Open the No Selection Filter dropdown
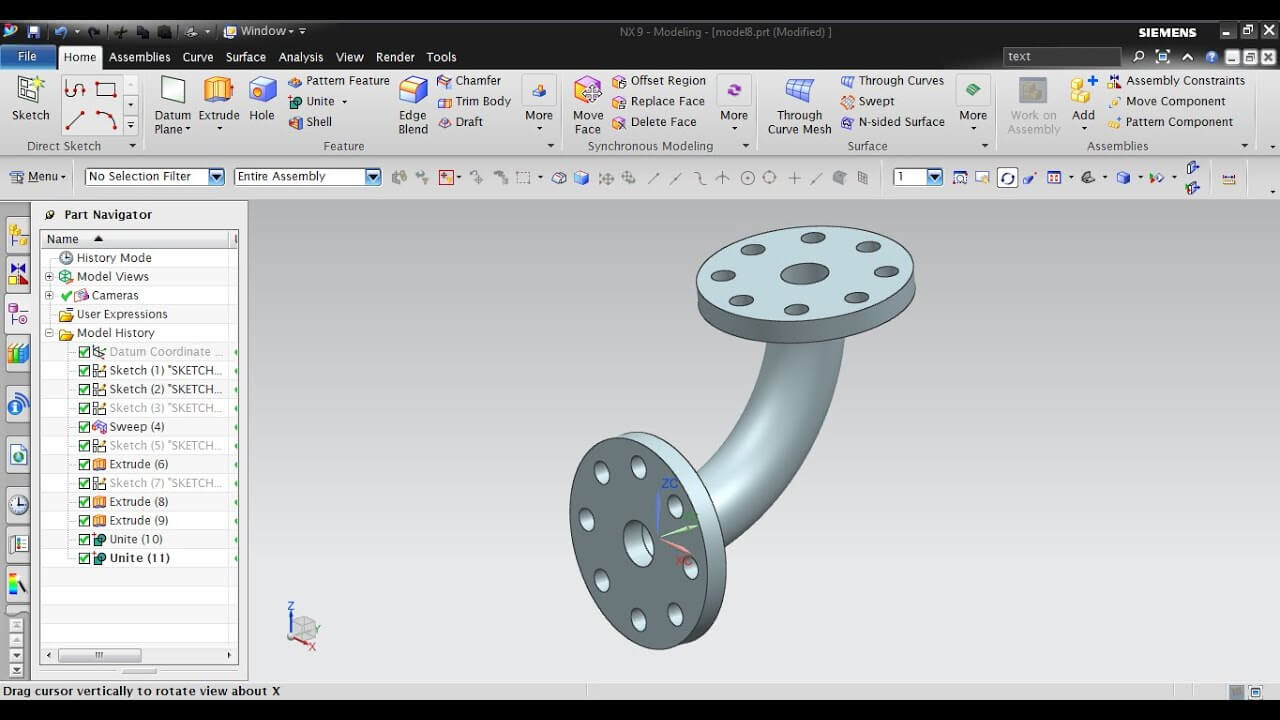This screenshot has width=1280, height=720. click(x=155, y=176)
